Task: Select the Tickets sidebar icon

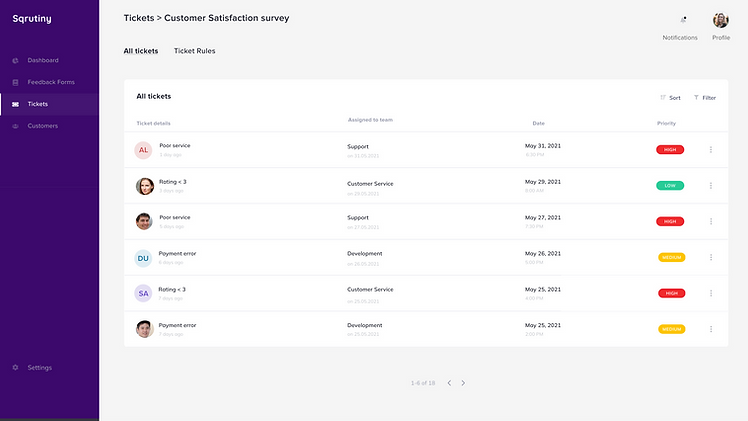Action: point(15,104)
